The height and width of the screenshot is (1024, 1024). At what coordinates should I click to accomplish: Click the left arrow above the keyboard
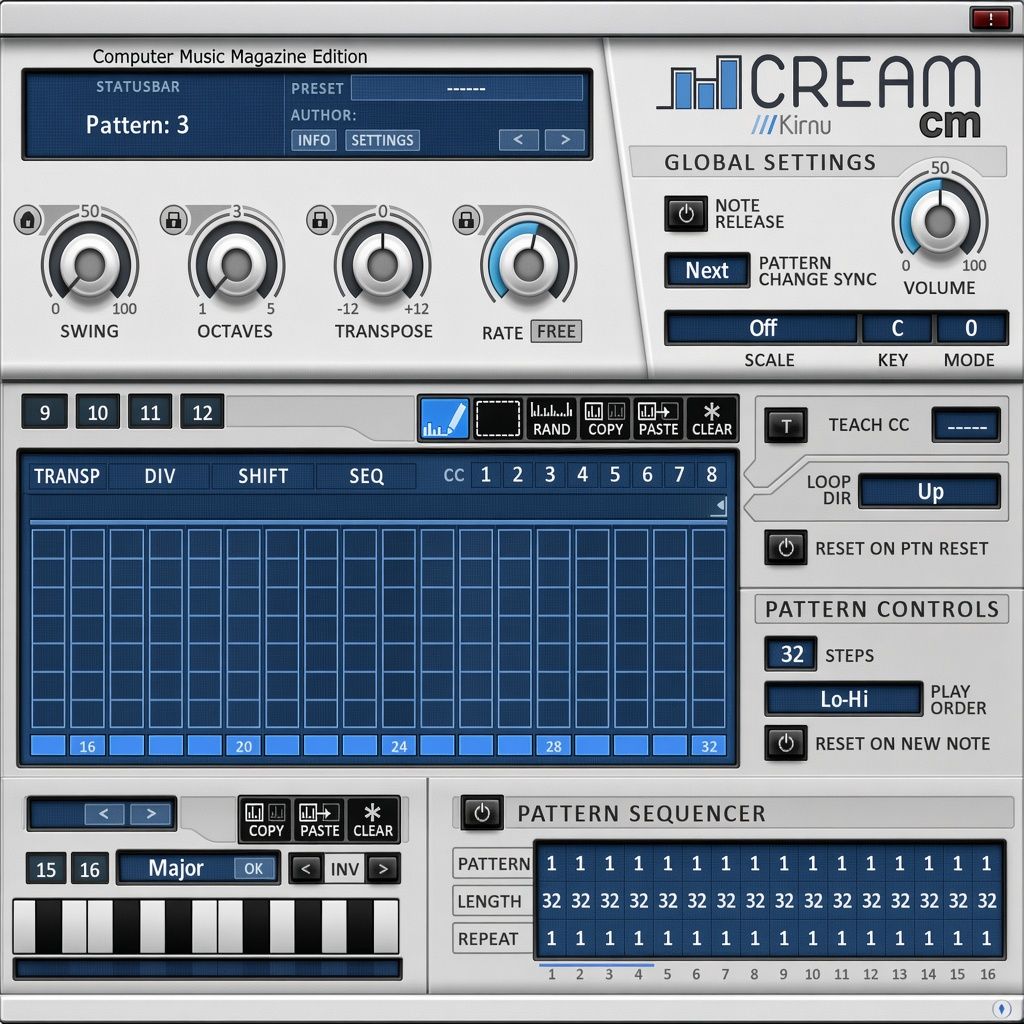[104, 814]
